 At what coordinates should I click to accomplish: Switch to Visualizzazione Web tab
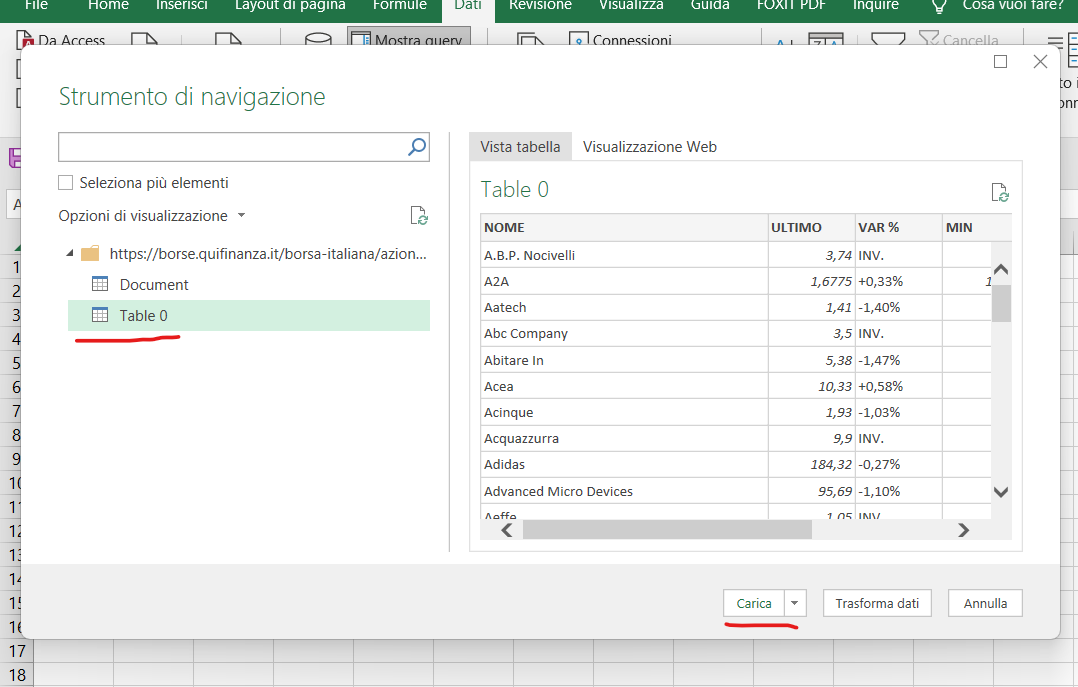pos(649,146)
